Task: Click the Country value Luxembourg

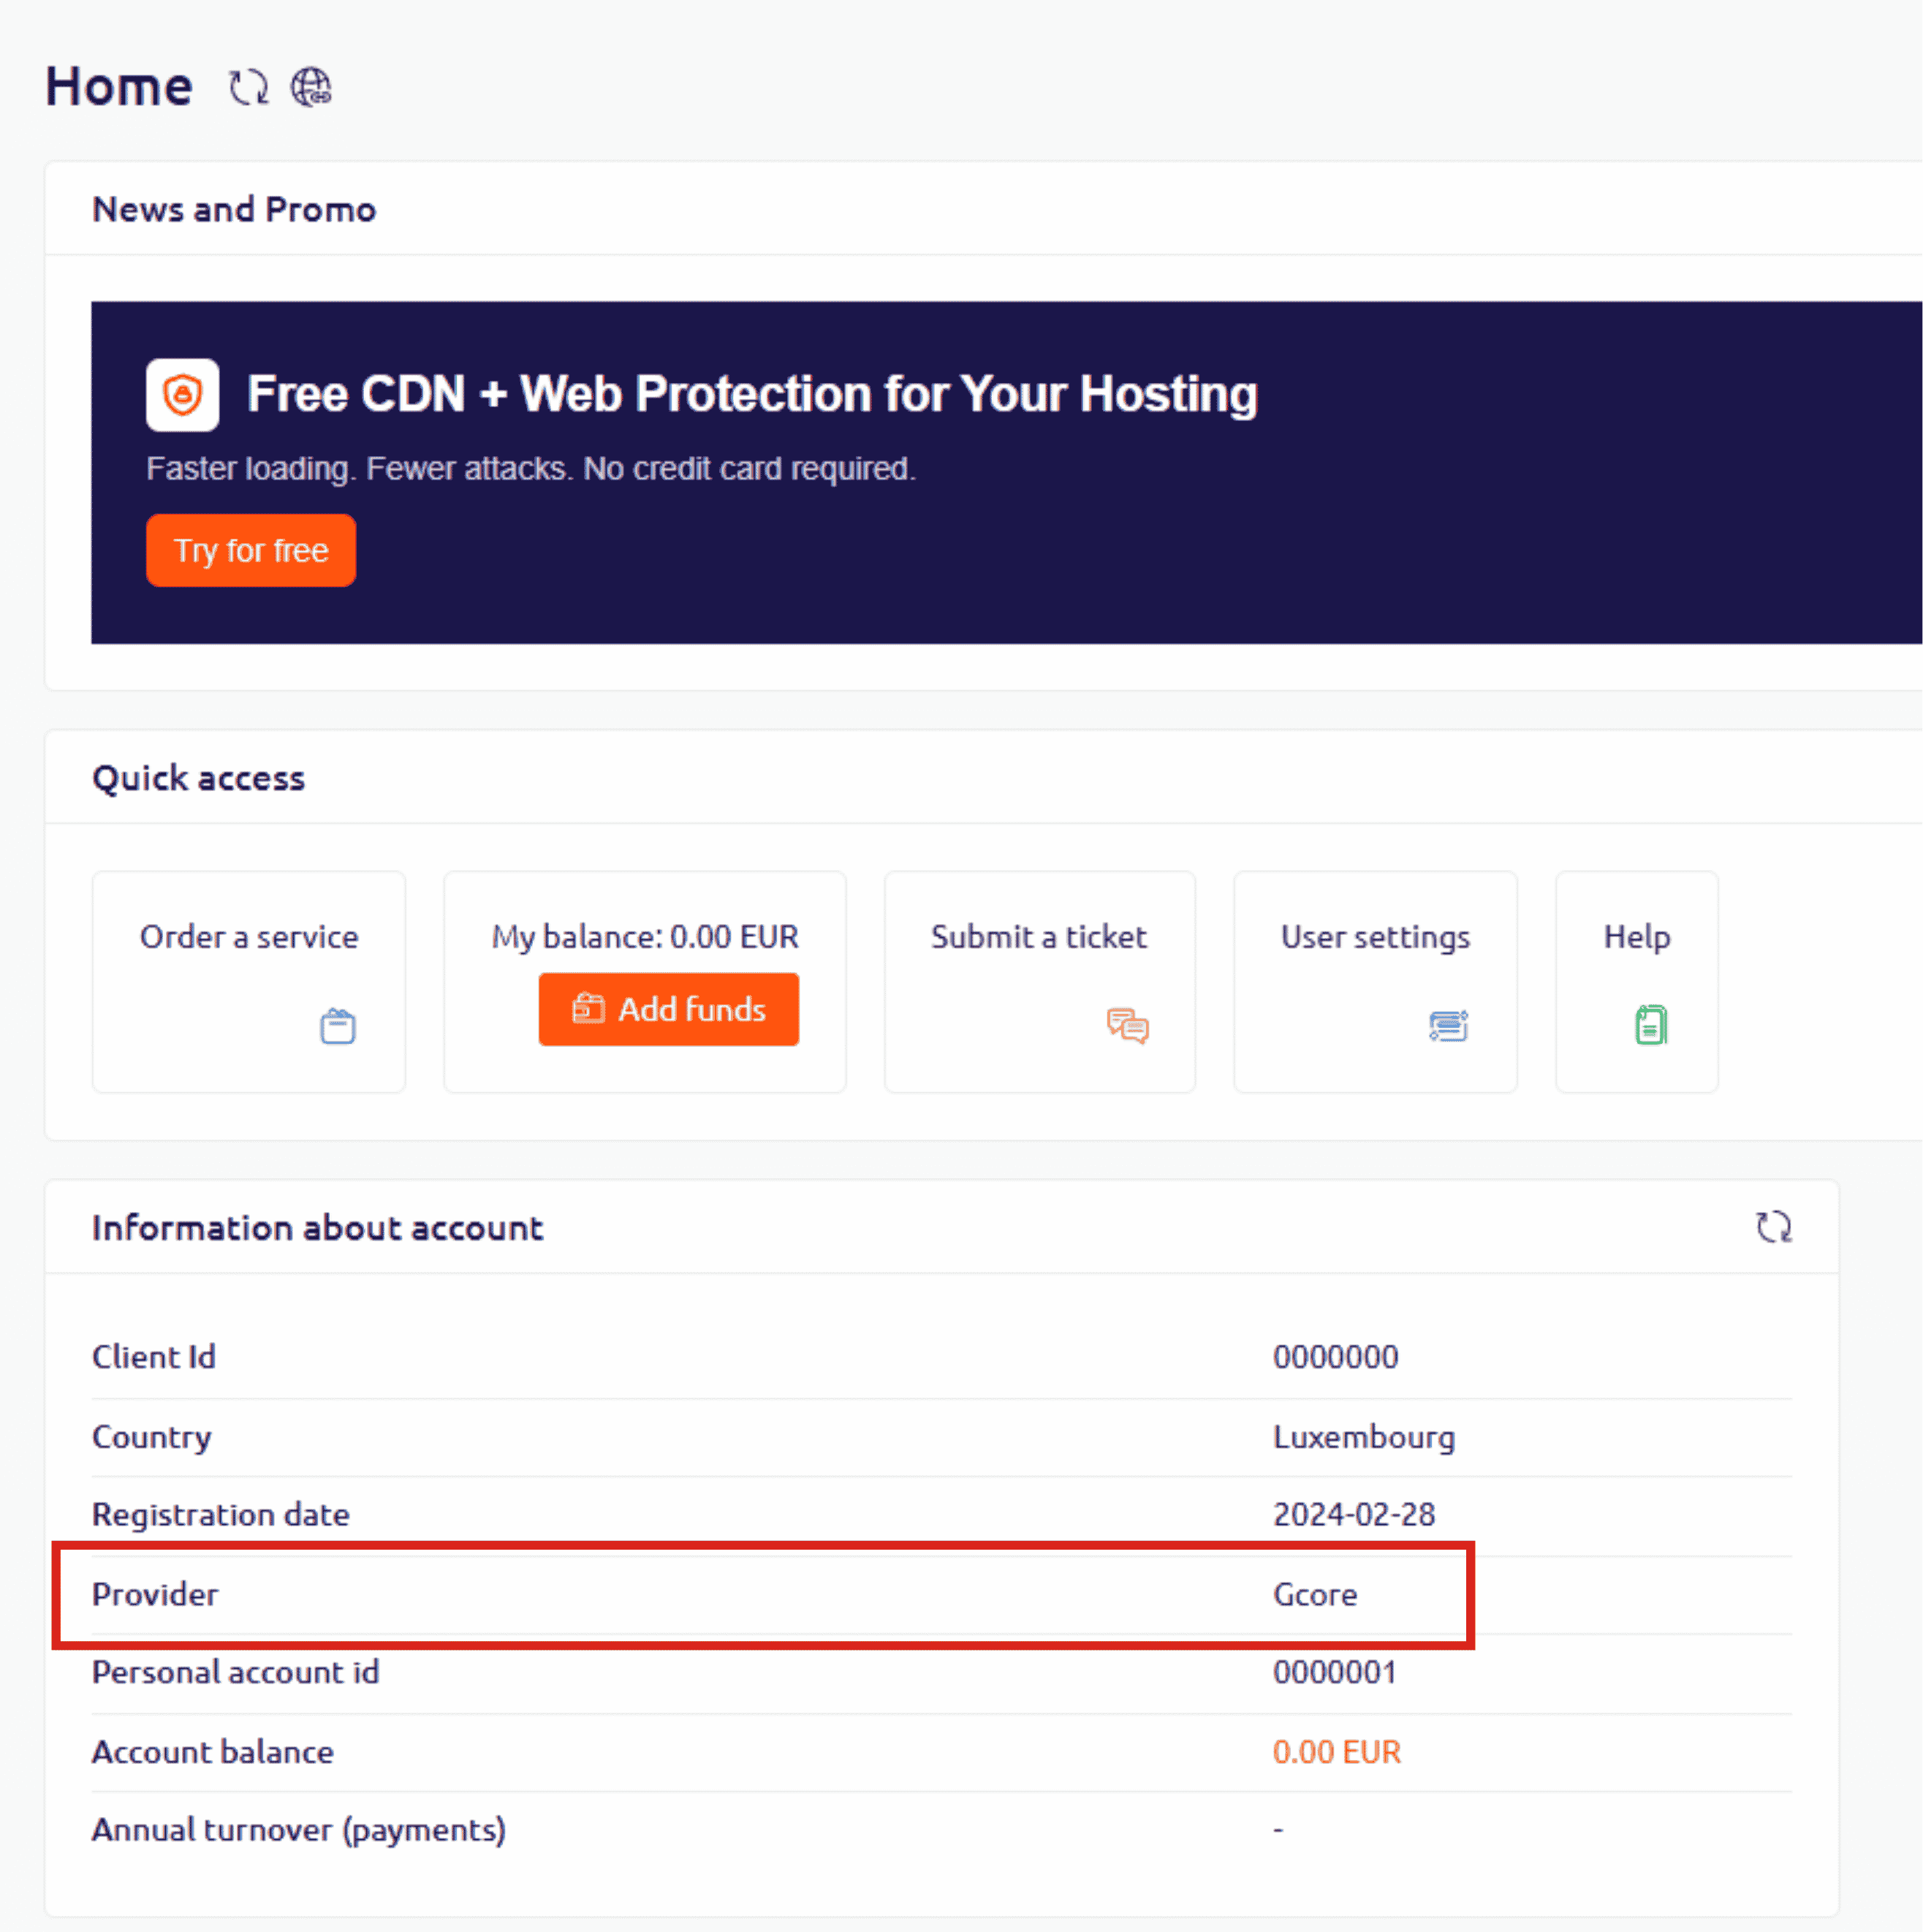Action: click(1364, 1437)
